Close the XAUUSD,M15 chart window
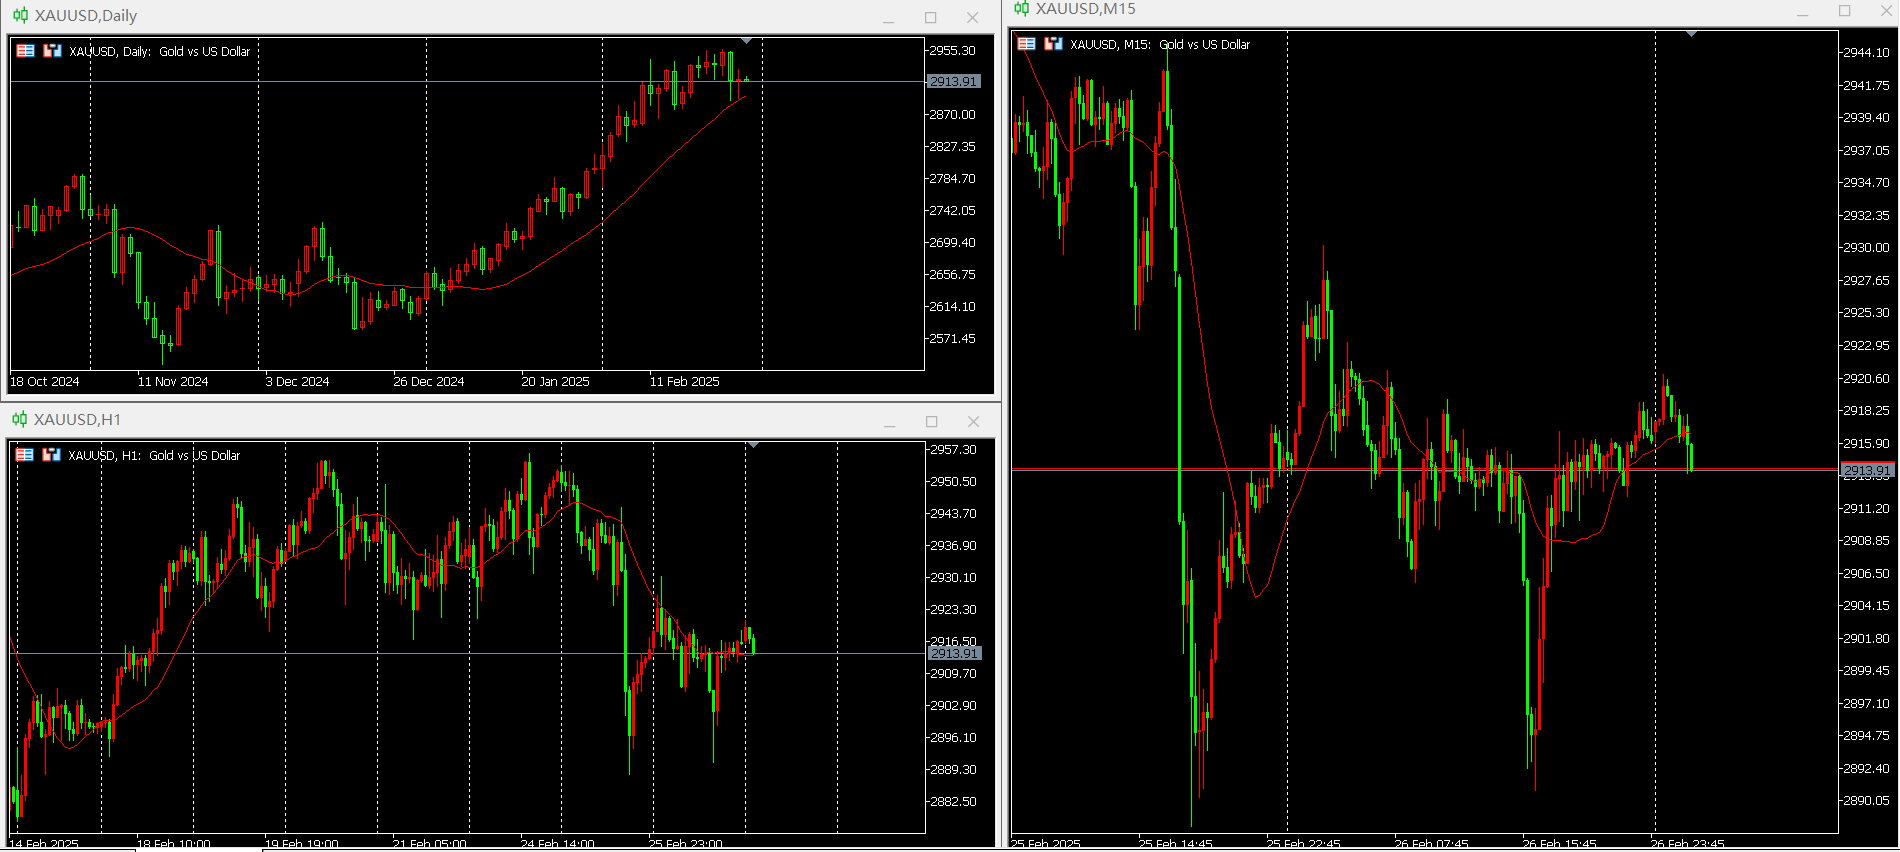1900x852 pixels. tap(1887, 11)
